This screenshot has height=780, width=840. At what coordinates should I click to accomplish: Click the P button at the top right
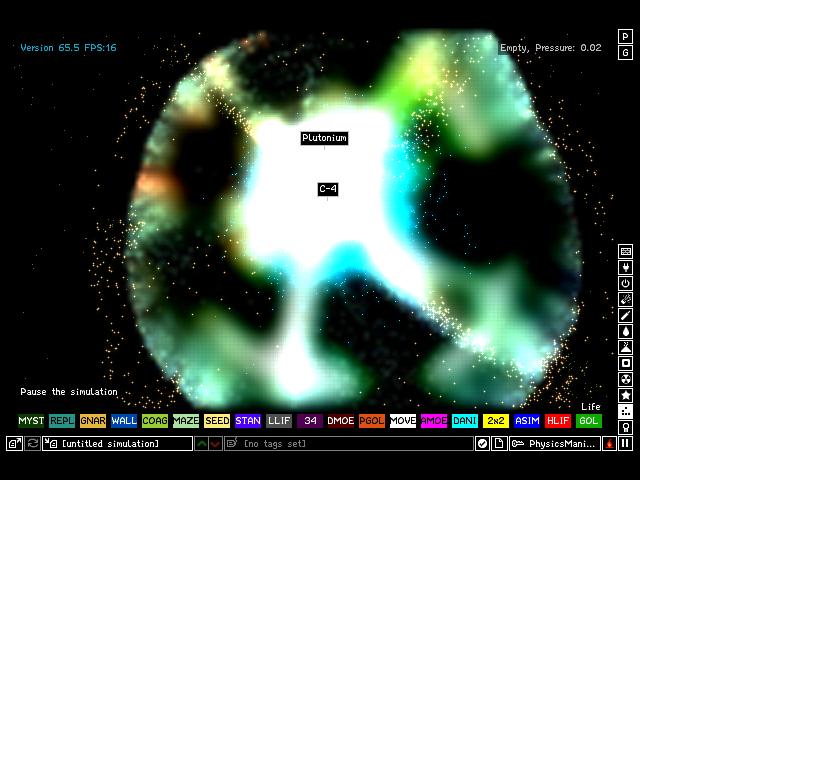(625, 36)
